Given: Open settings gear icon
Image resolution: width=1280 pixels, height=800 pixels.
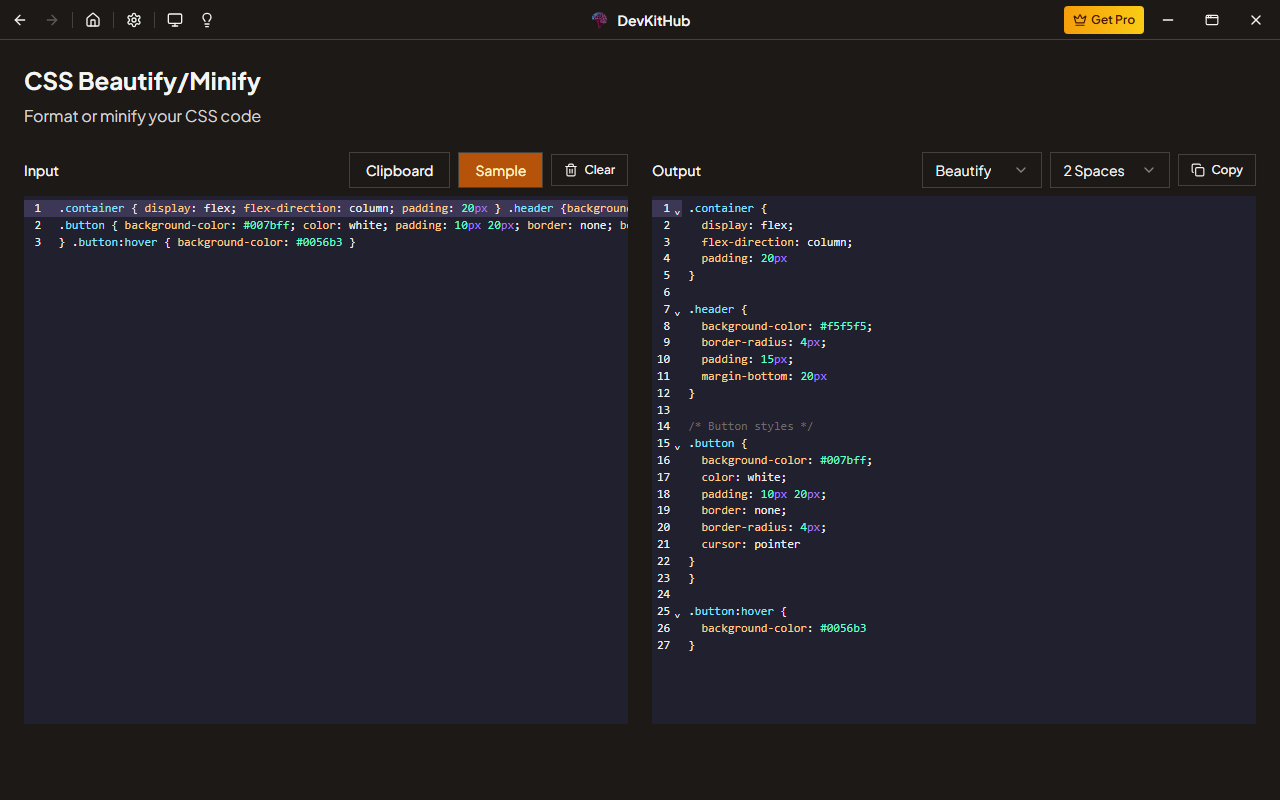Looking at the screenshot, I should coord(134,20).
